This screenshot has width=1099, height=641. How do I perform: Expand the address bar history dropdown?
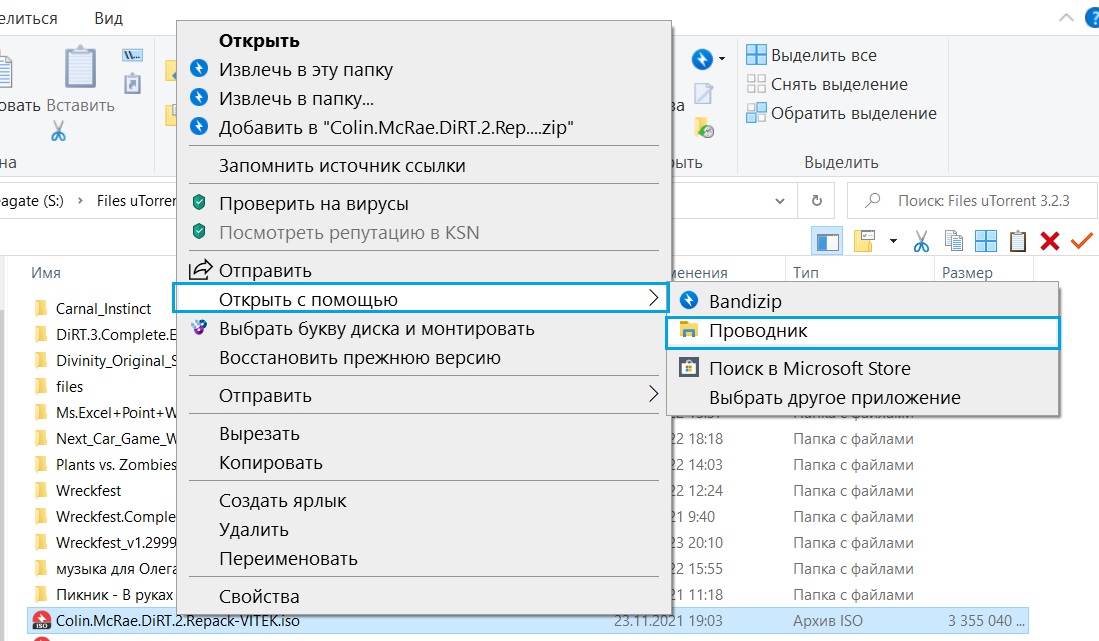(x=780, y=201)
